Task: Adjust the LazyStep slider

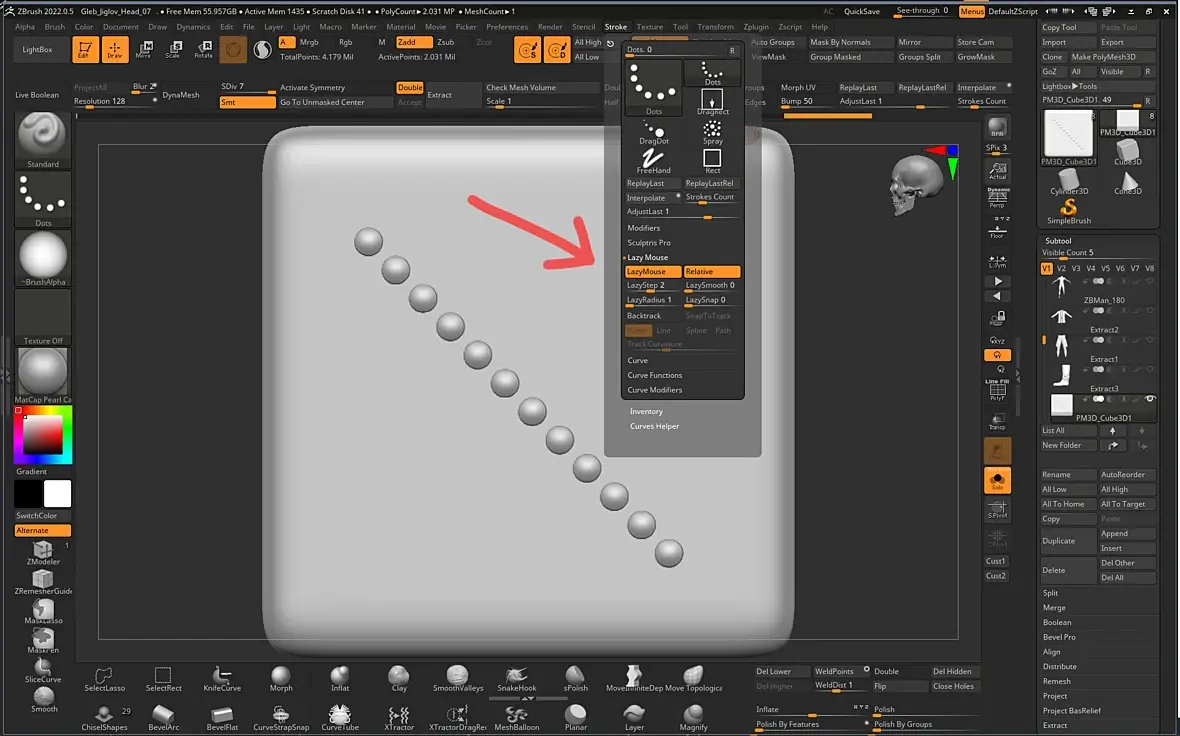Action: click(652, 286)
